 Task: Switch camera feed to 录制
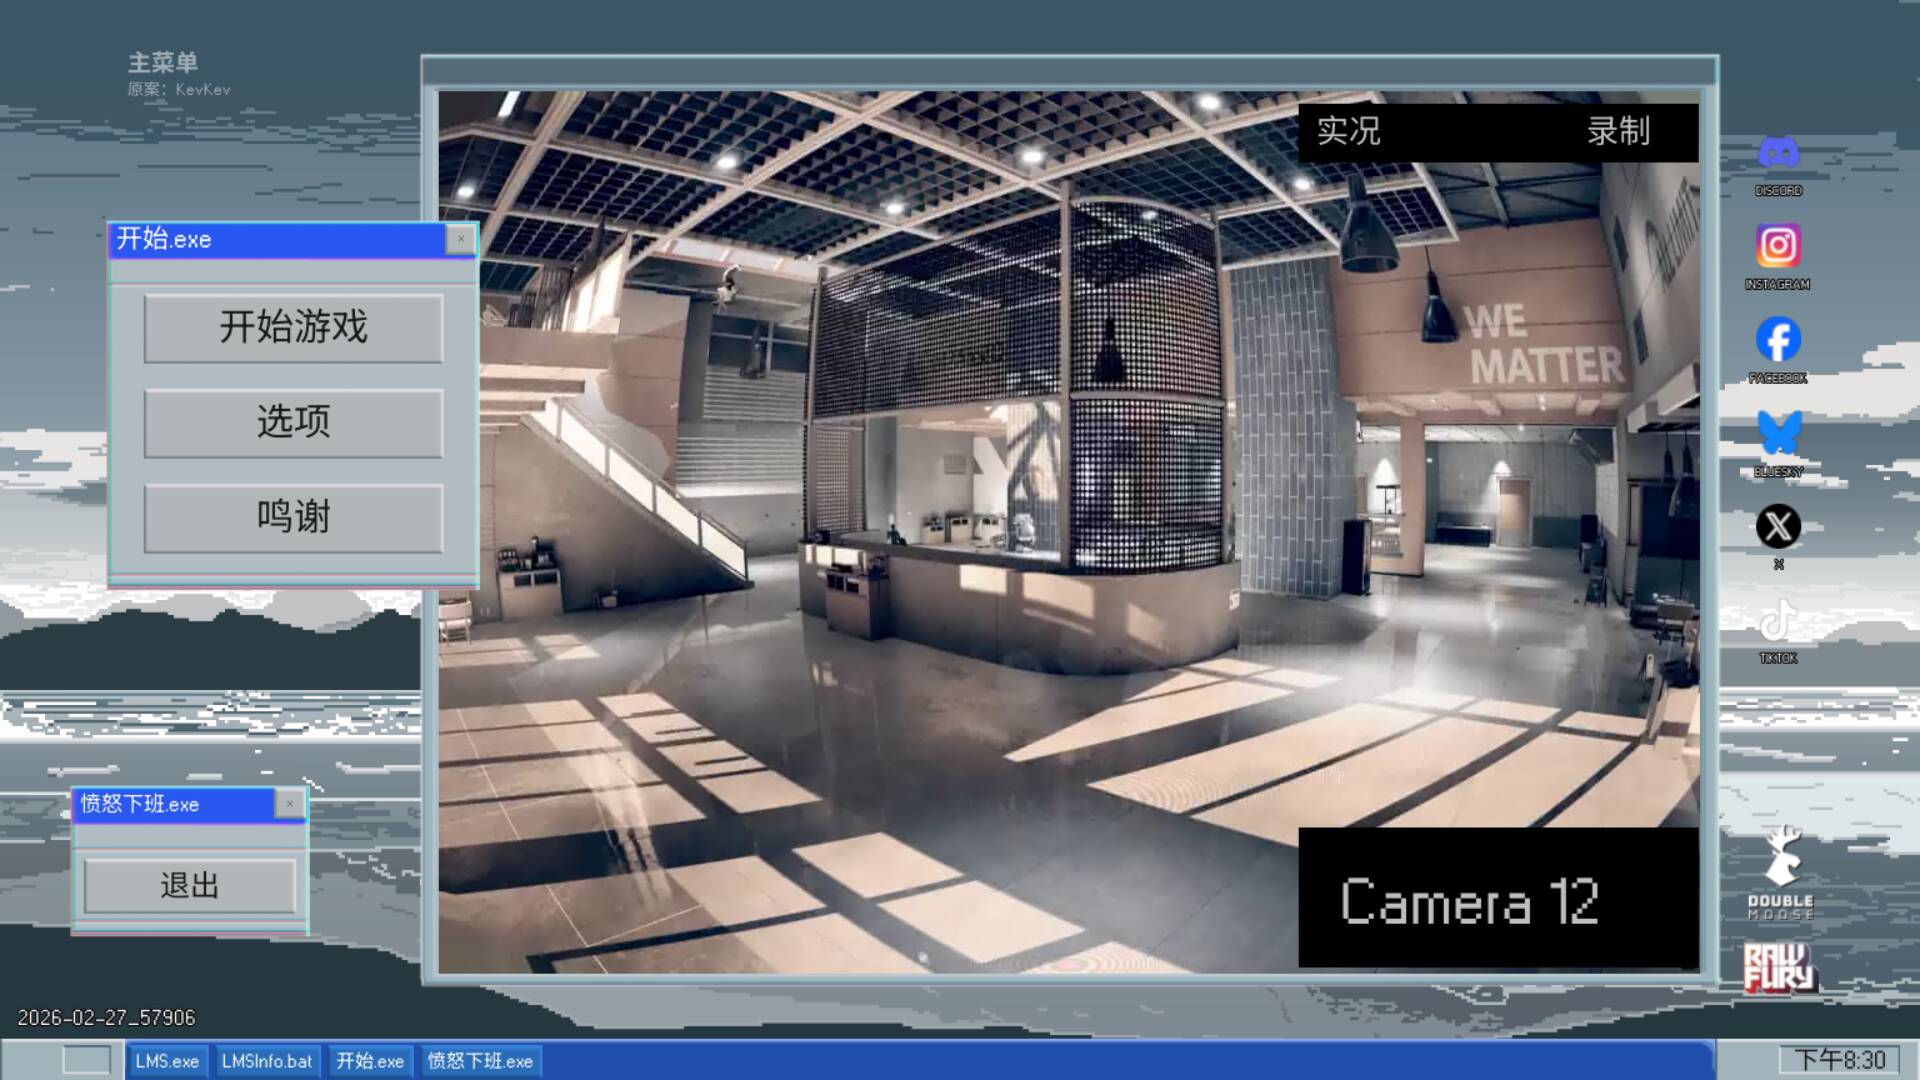[x=1618, y=132]
